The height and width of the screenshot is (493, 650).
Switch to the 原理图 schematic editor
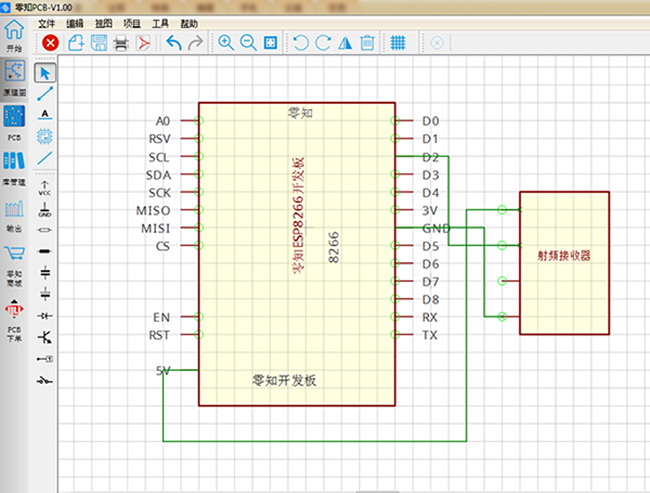click(x=15, y=78)
